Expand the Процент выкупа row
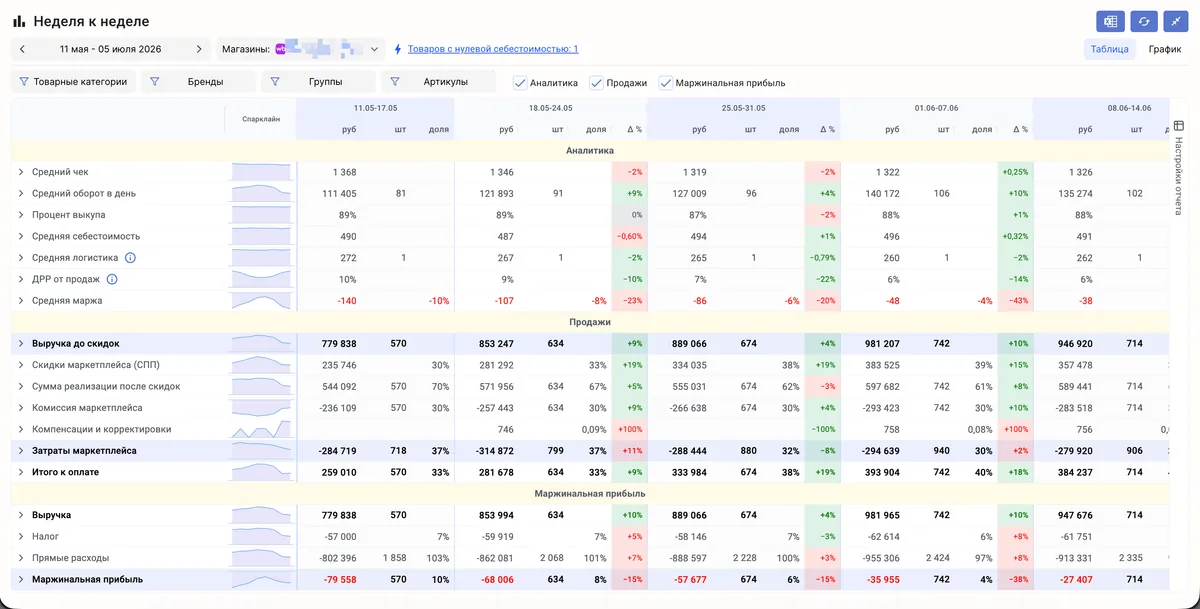Viewport: 1200px width, 609px height. (20, 215)
